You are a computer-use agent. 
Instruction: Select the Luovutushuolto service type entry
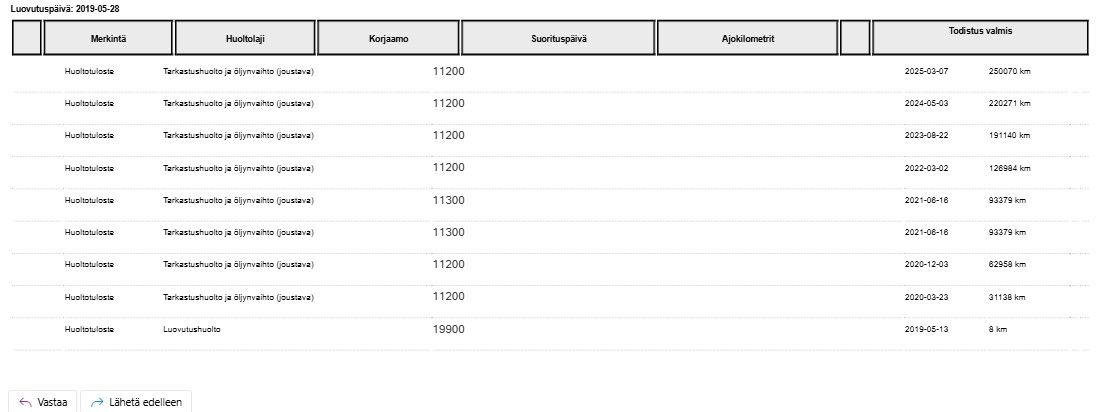pyautogui.click(x=192, y=329)
